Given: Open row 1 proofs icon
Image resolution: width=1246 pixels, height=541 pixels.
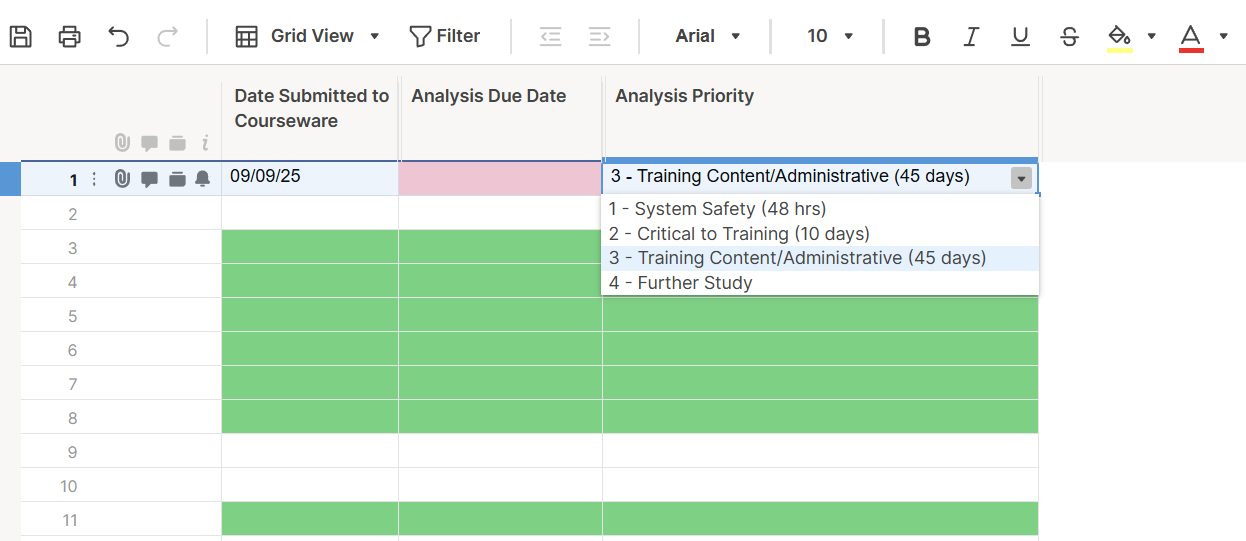Looking at the screenshot, I should [176, 179].
